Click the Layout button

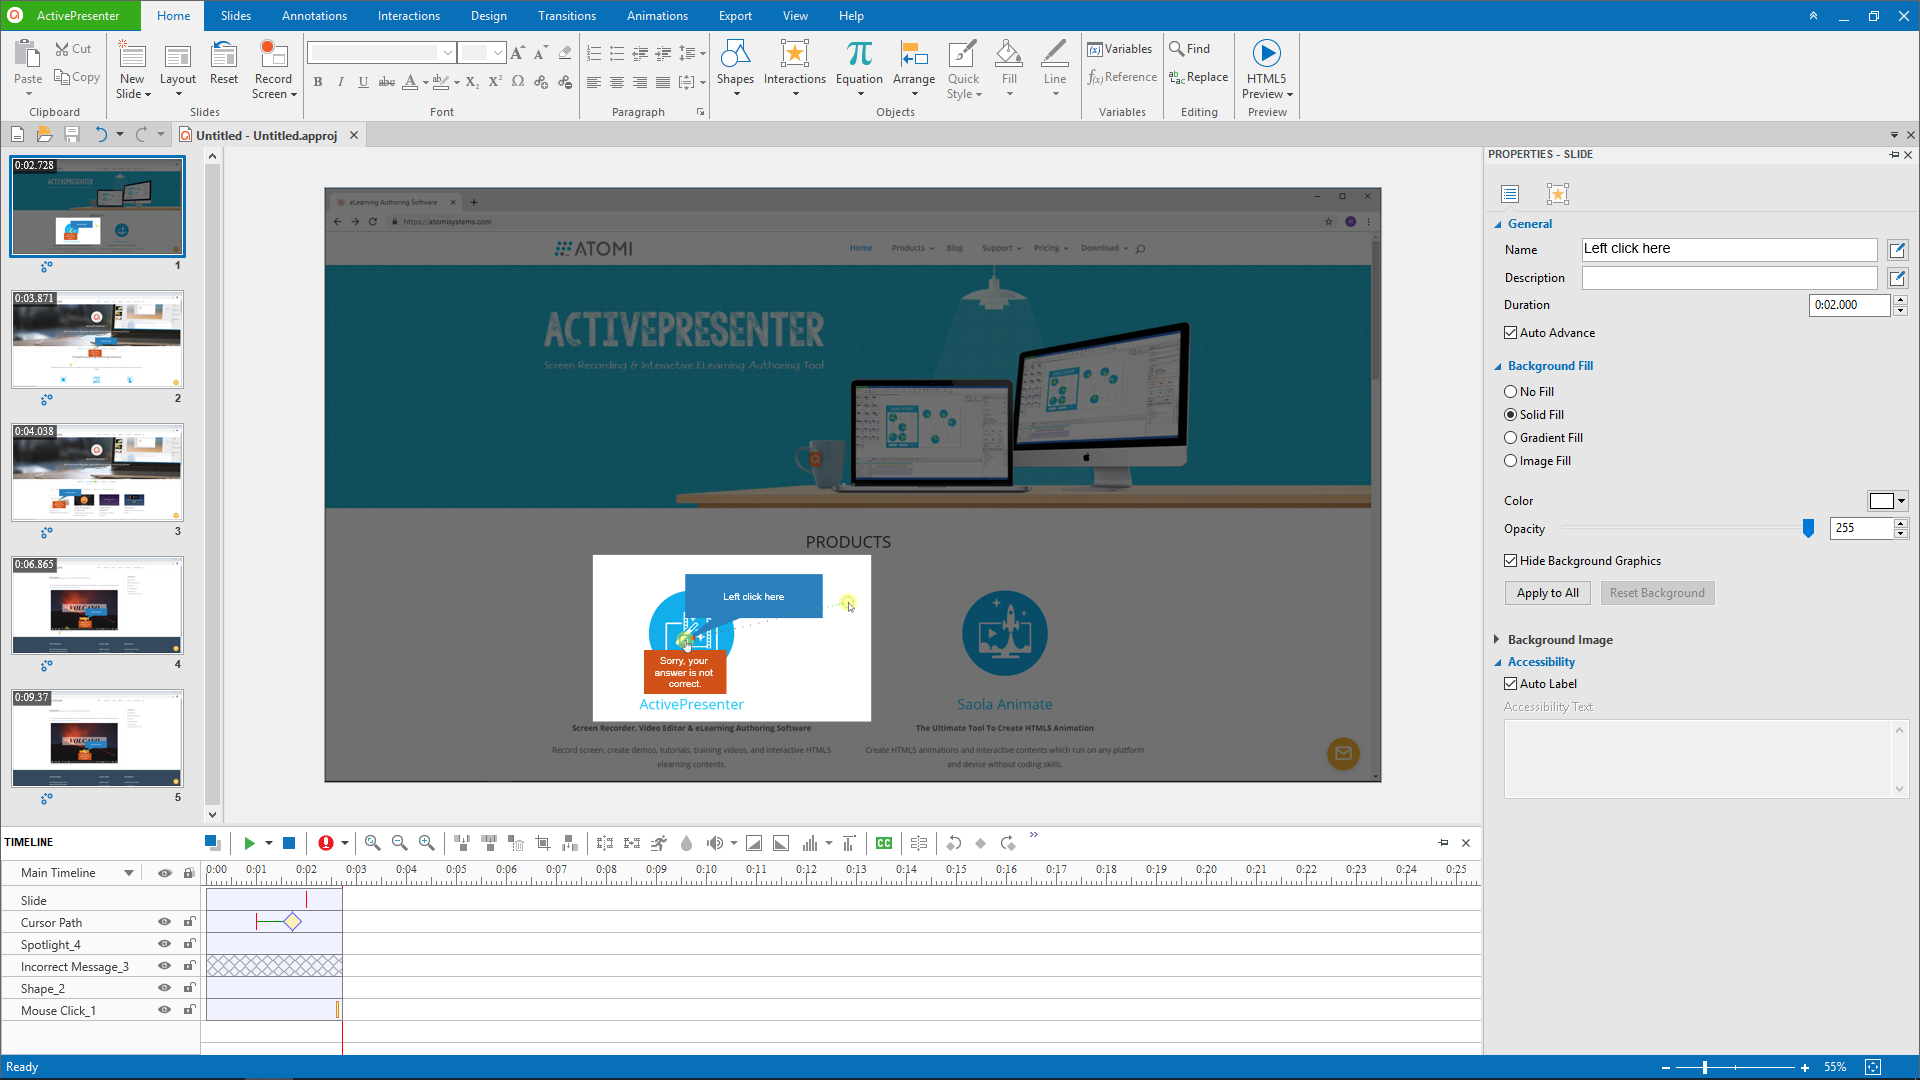(178, 68)
